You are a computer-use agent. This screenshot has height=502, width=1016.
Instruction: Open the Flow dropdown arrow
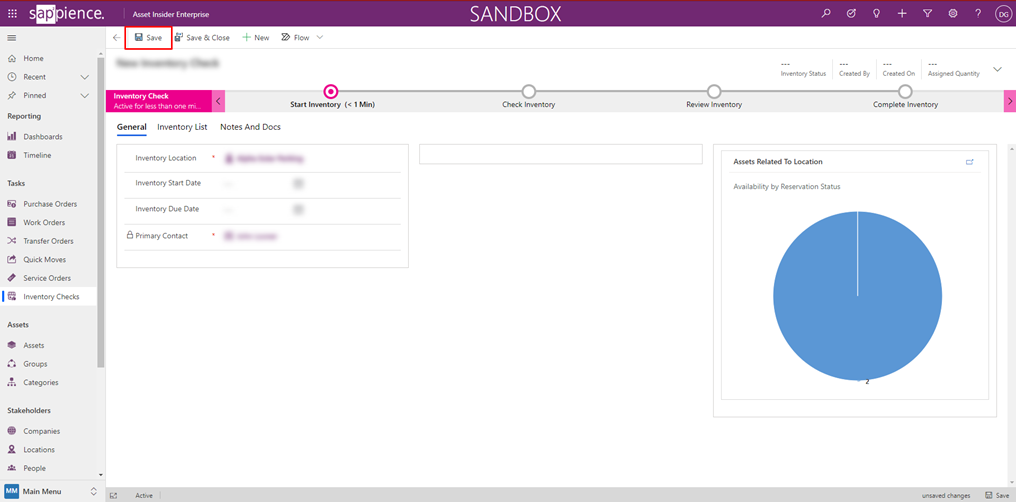319,38
